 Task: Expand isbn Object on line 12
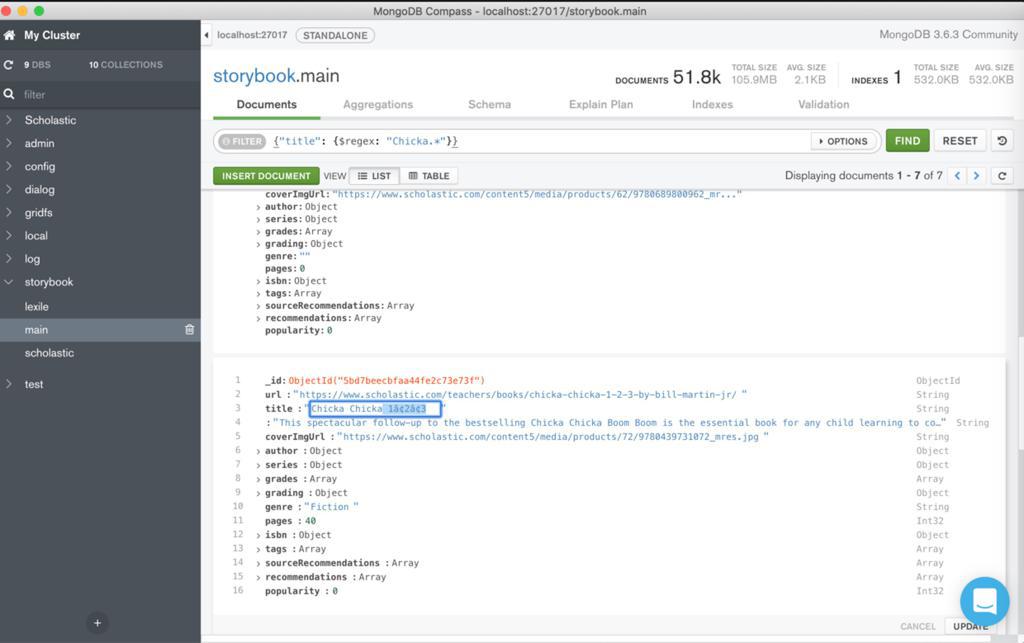(259, 535)
